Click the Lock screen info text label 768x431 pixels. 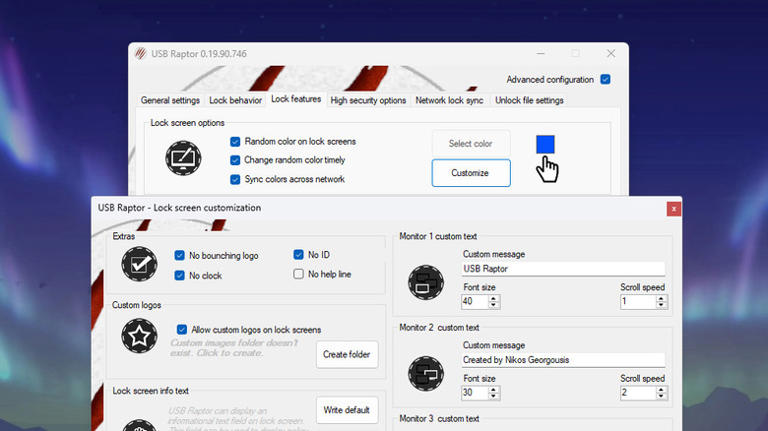(150, 391)
